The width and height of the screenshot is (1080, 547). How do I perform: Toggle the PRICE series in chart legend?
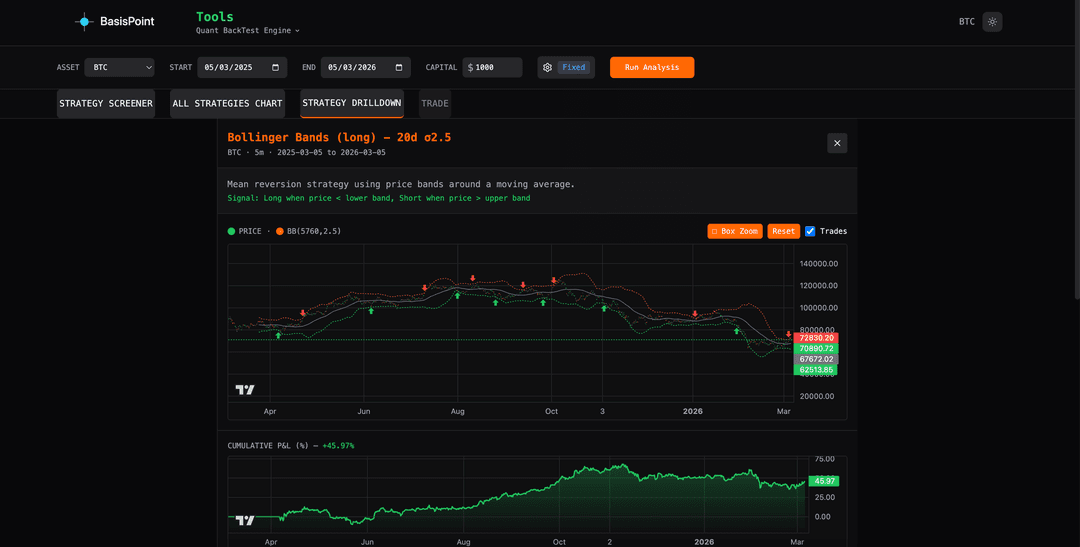(x=244, y=231)
